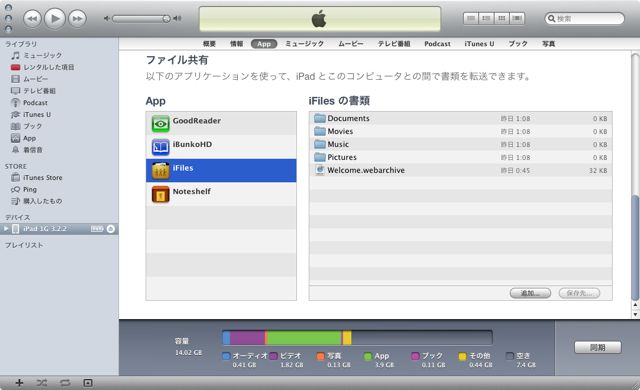Click the green App segment of capacity bar
Image resolution: width=640 pixels, height=390 pixels.
pos(304,338)
